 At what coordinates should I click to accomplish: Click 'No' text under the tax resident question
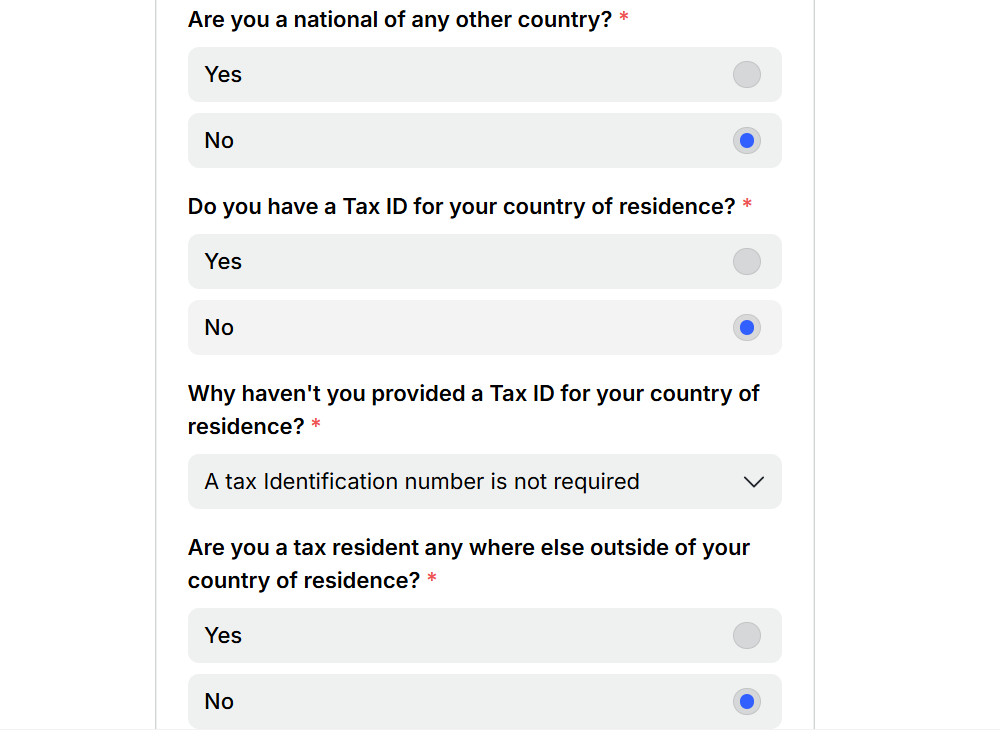[219, 702]
